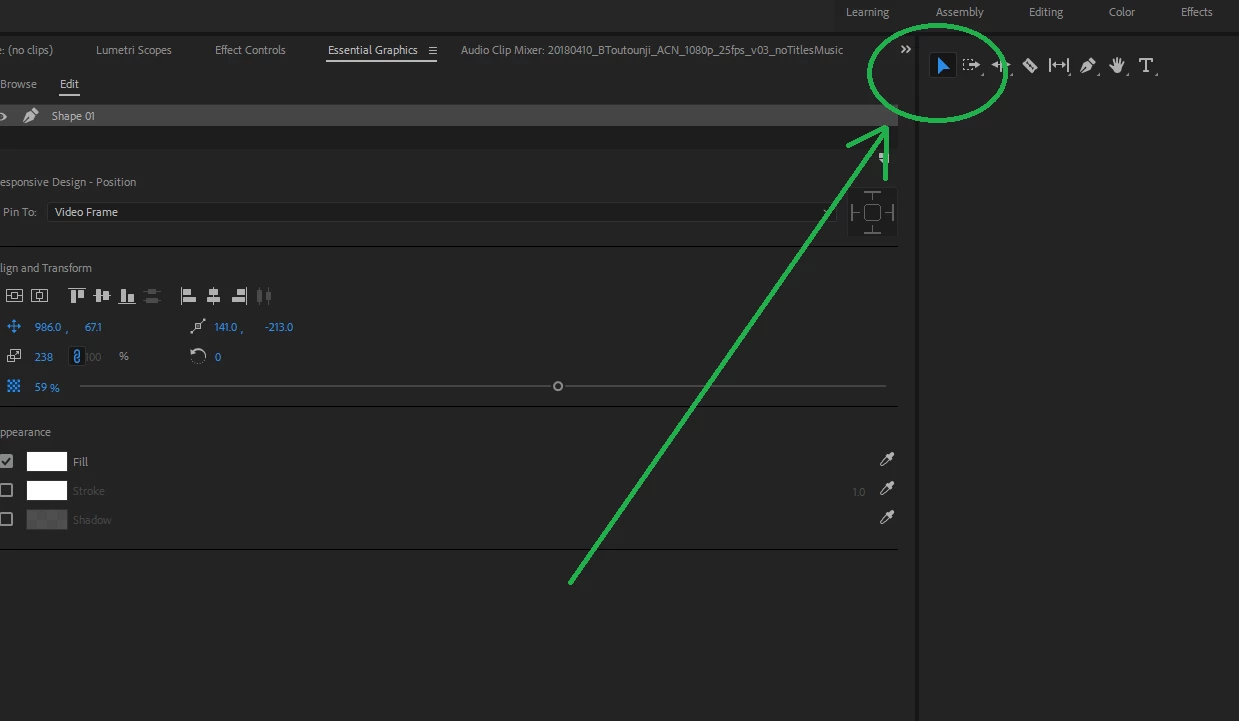Viewport: 1239px width, 721px height.
Task: Click the distribute vertically icon
Action: [152, 296]
